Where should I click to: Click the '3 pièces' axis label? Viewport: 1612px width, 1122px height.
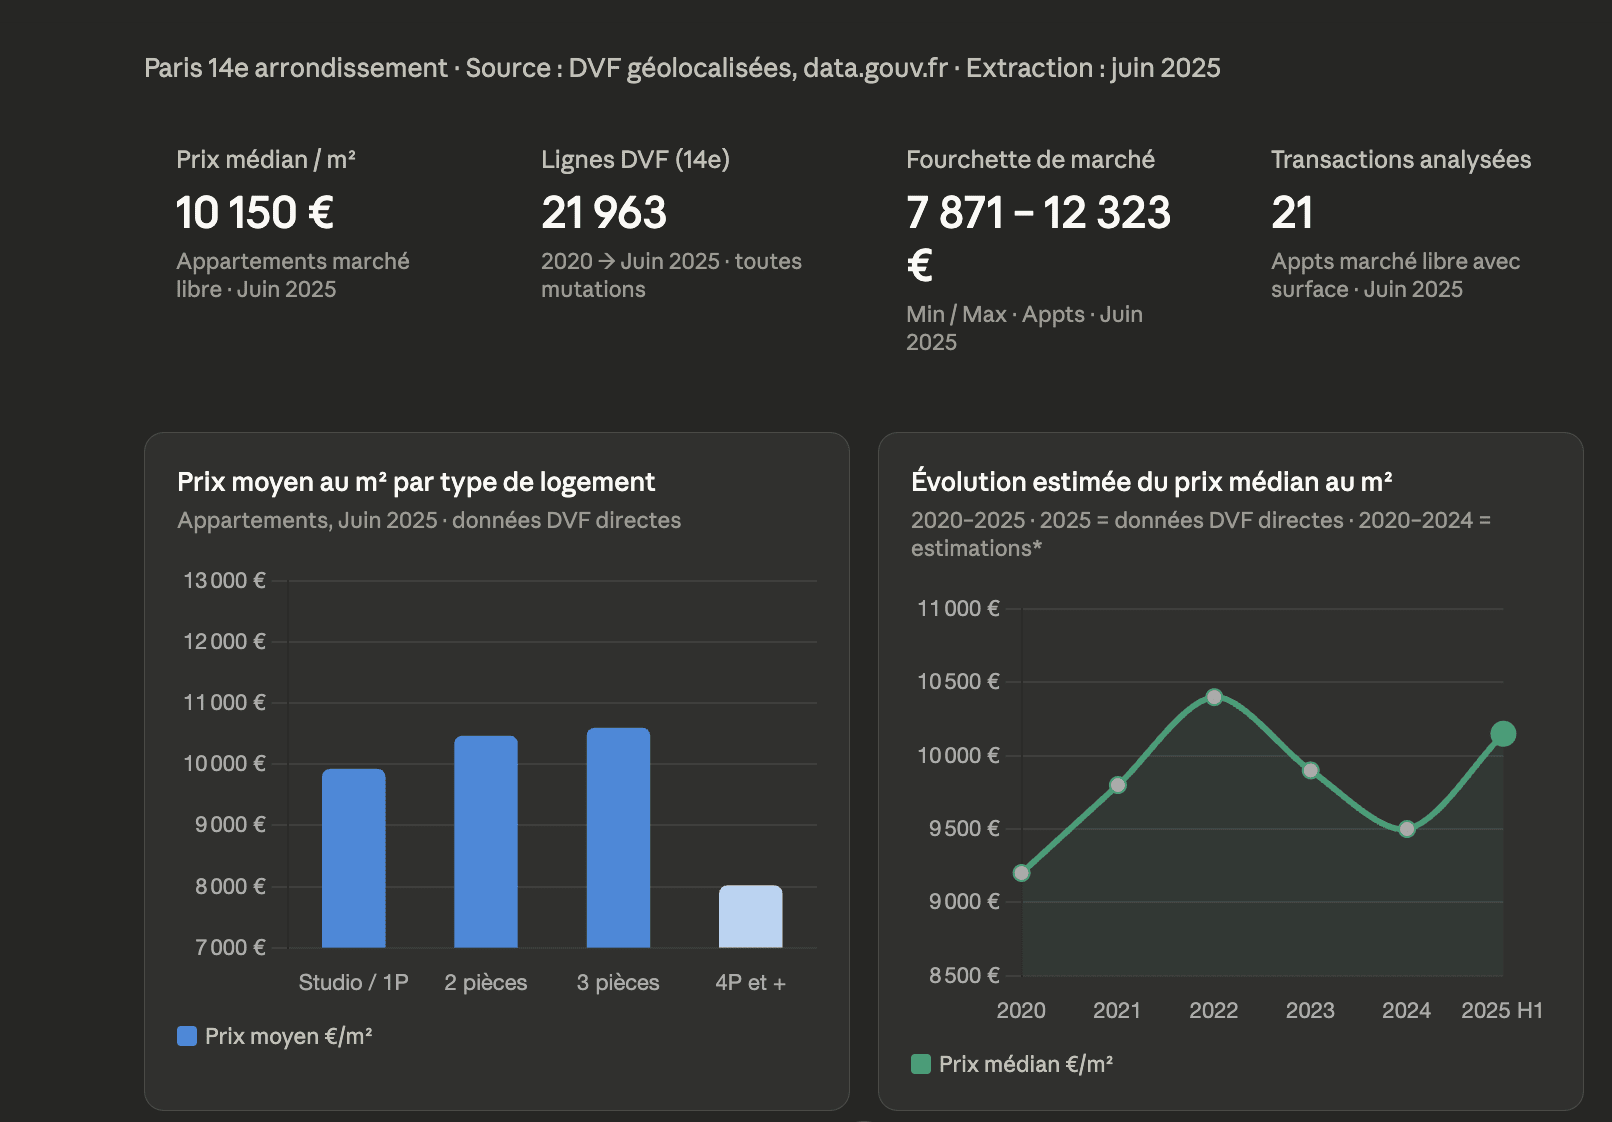click(618, 982)
